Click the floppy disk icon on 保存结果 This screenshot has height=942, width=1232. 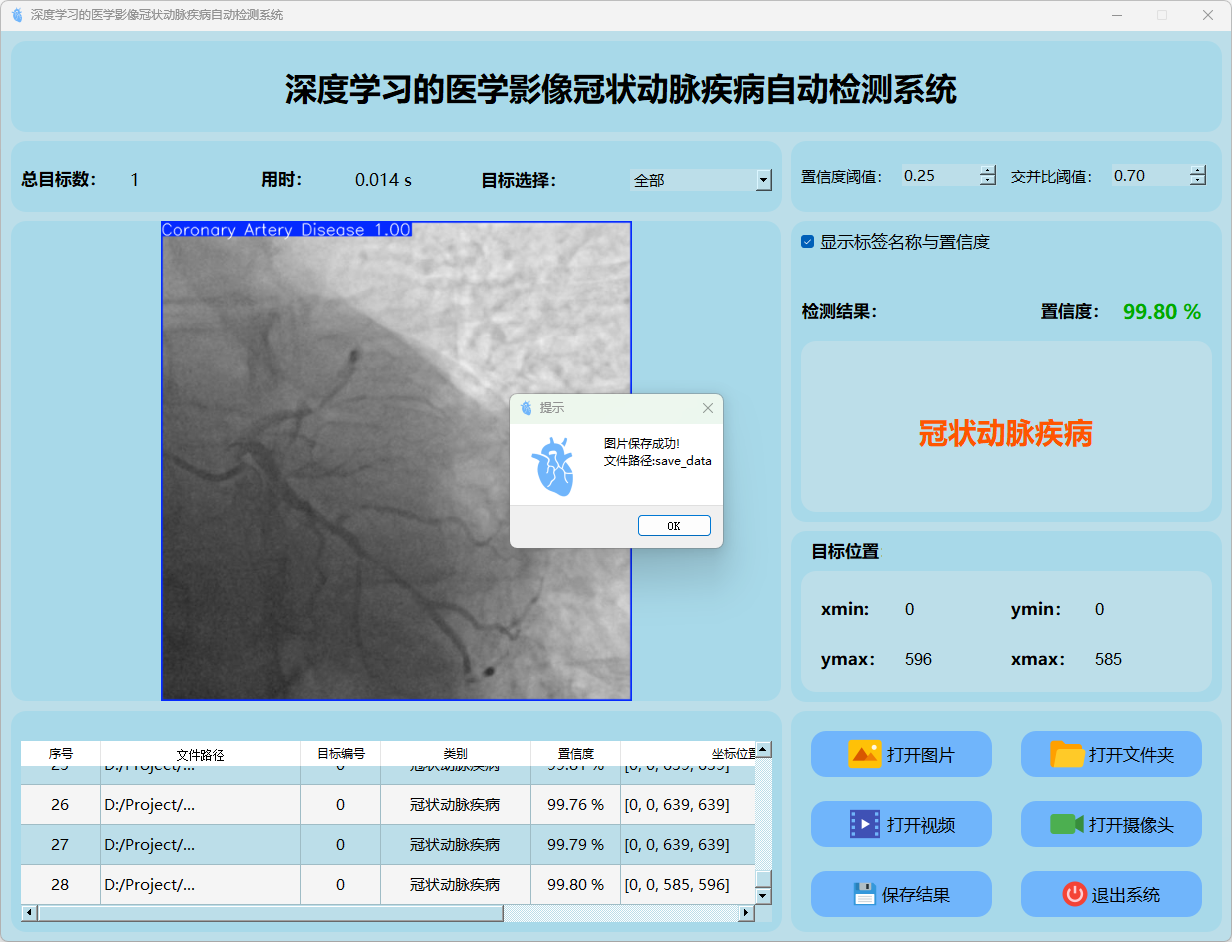[864, 894]
